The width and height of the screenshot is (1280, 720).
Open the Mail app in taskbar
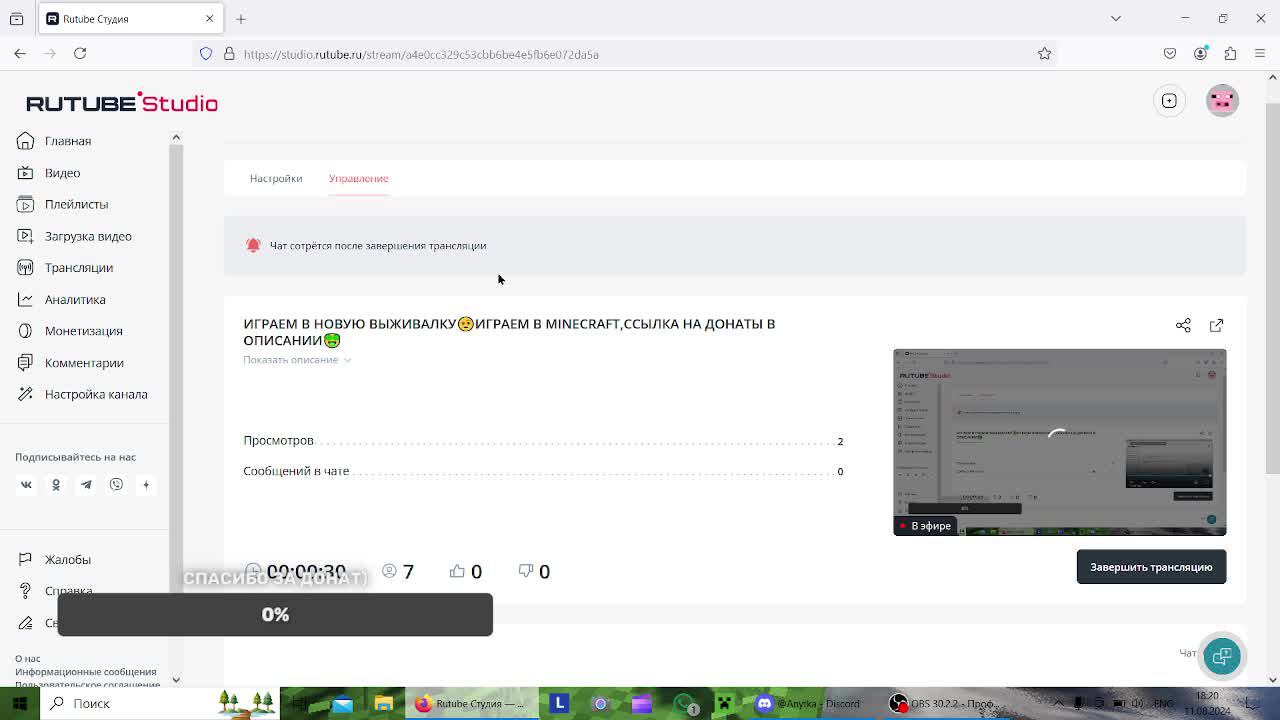click(x=342, y=703)
